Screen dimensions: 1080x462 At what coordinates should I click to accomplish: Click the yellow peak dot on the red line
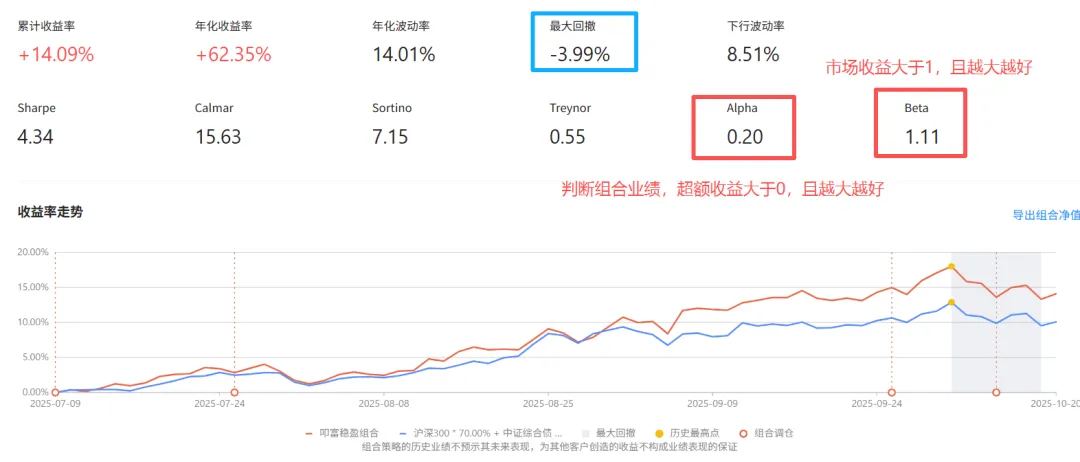(951, 267)
